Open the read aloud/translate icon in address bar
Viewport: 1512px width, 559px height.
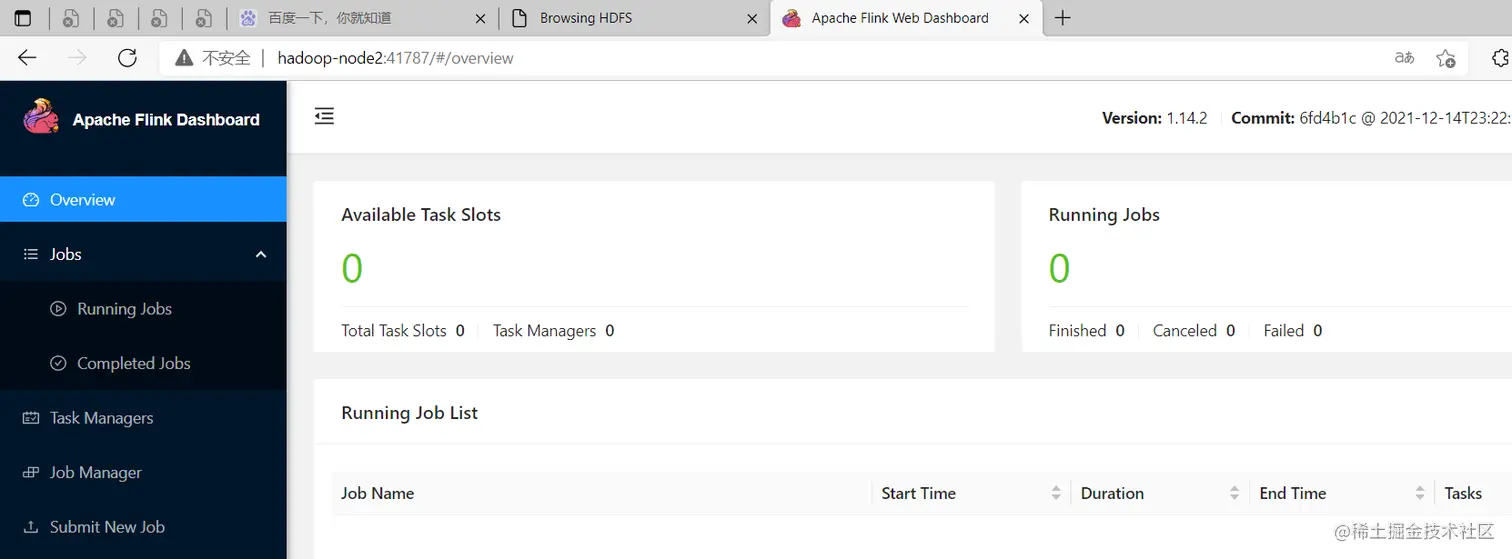[1404, 58]
